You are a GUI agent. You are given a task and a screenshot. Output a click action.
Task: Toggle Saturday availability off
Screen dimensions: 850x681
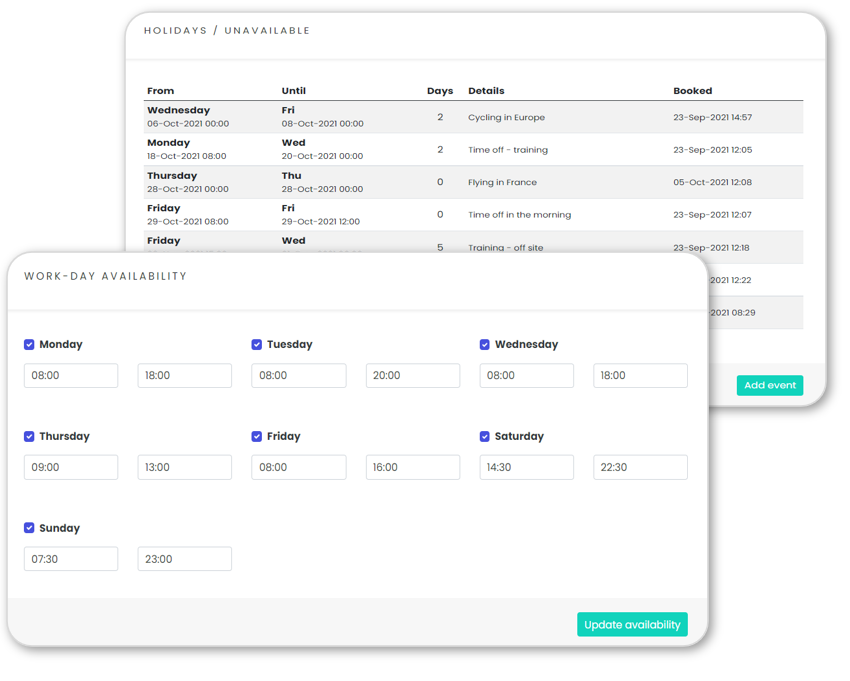click(x=485, y=436)
